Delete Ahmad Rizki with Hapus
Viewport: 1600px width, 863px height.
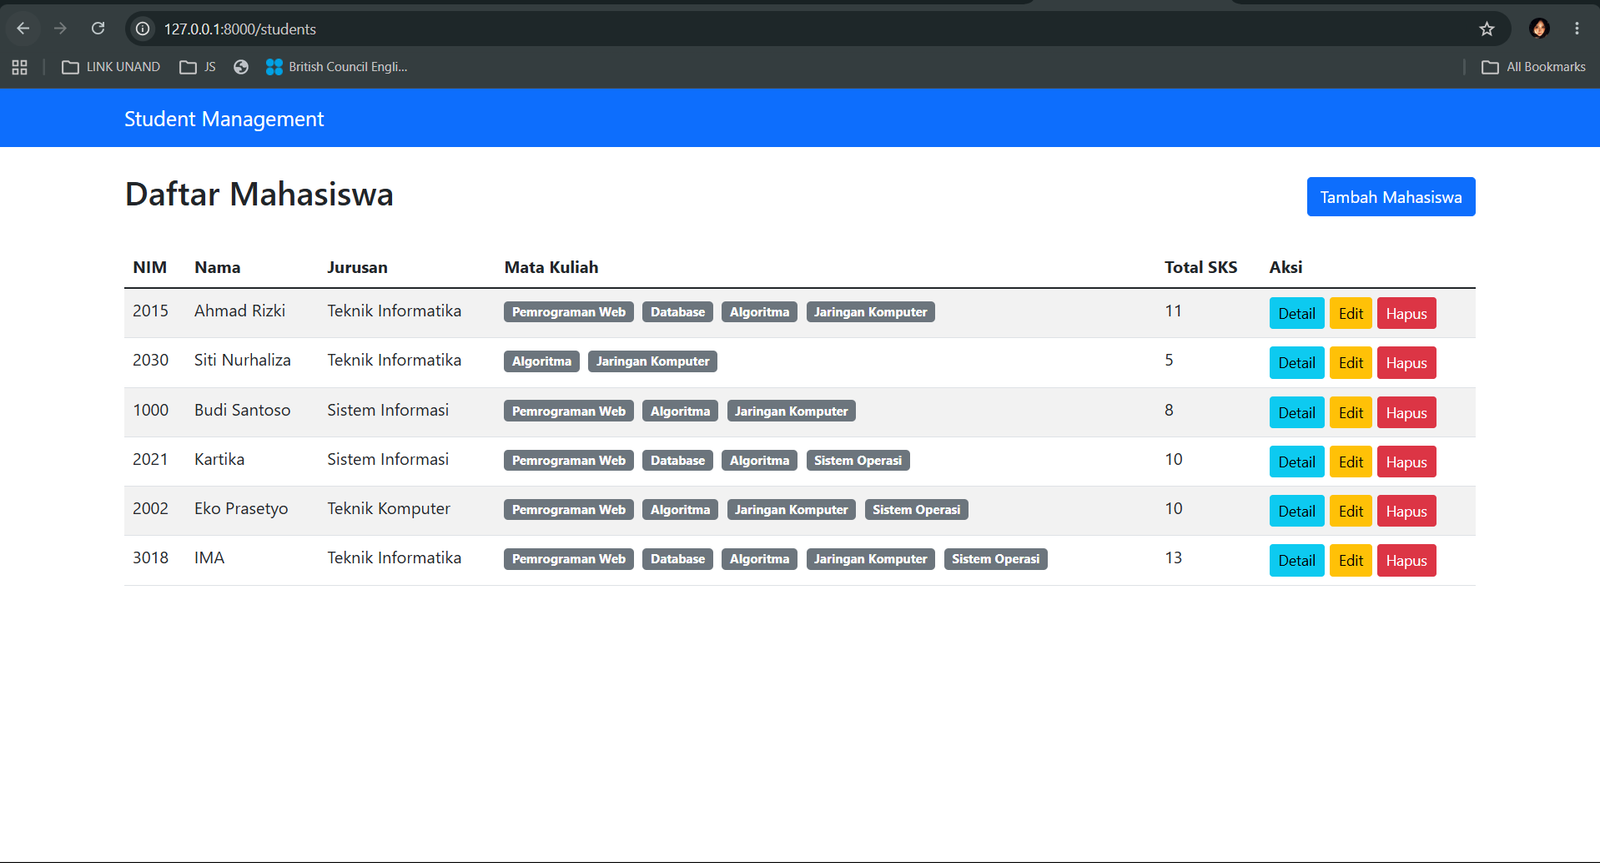coord(1406,314)
